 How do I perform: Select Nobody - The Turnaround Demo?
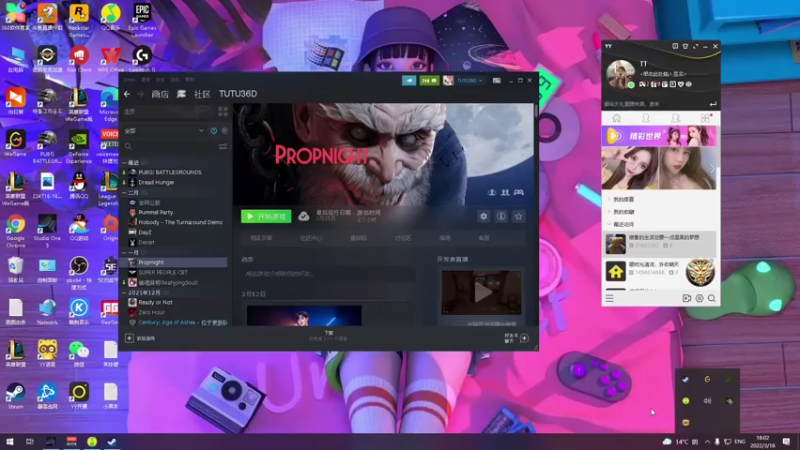click(180, 222)
